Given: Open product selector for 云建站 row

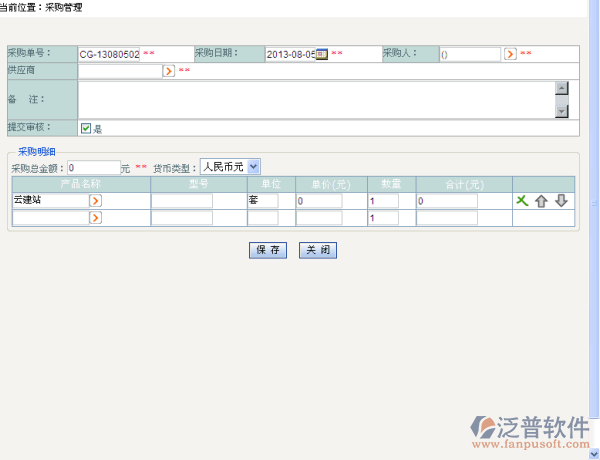Looking at the screenshot, I should coord(96,201).
